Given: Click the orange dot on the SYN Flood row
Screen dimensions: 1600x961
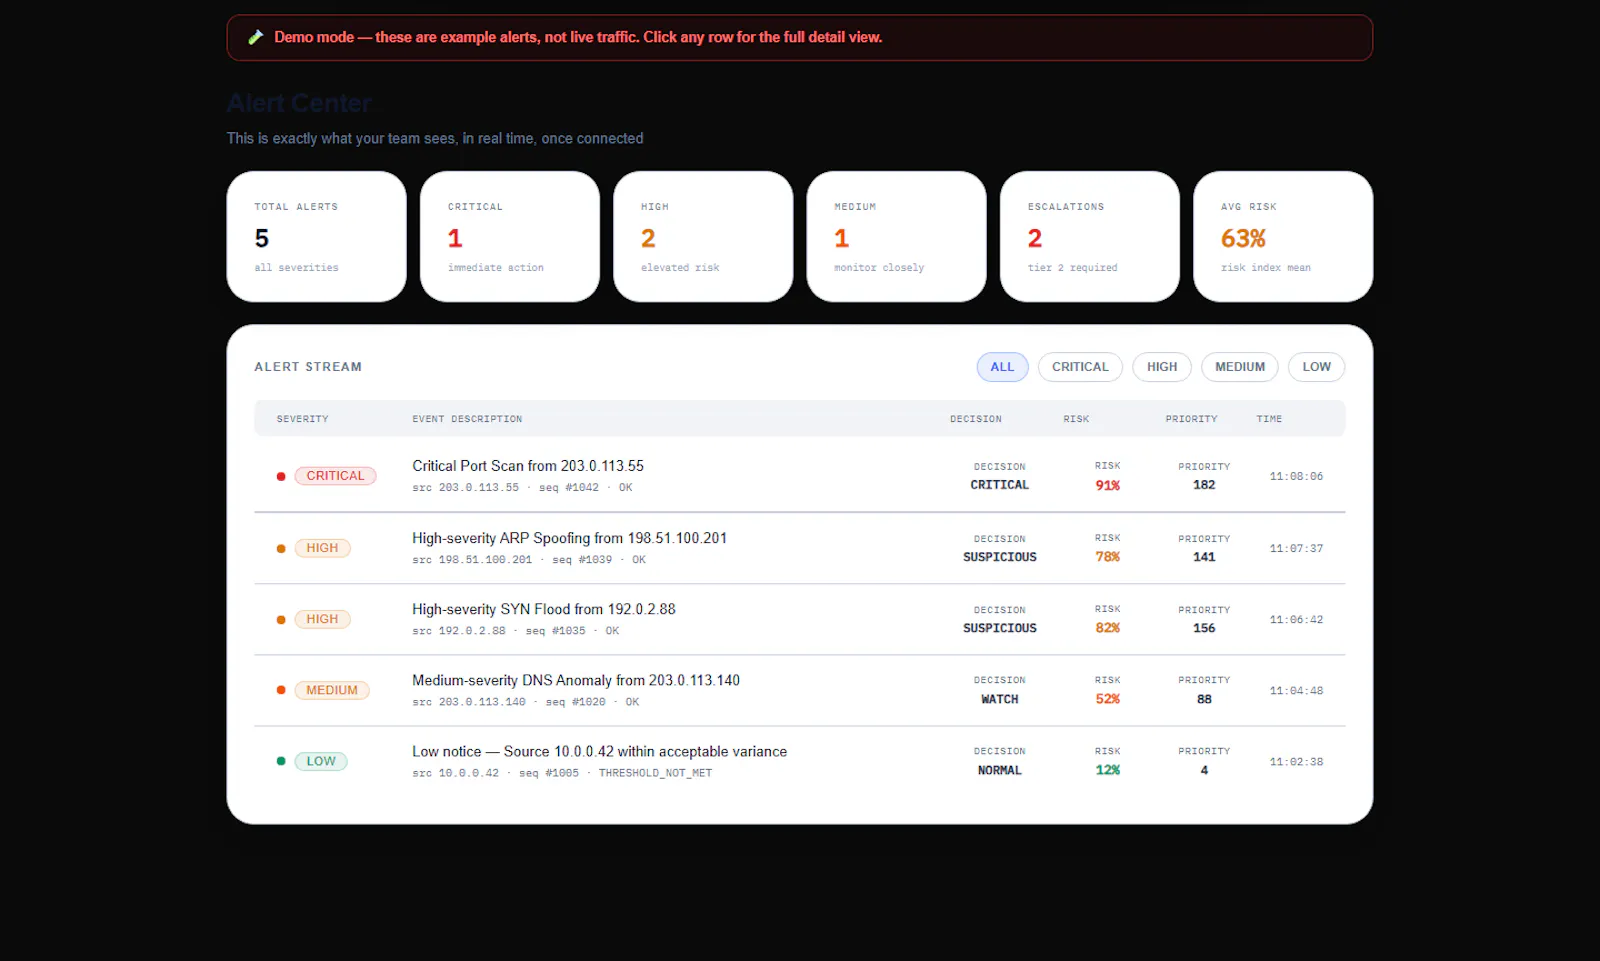Looking at the screenshot, I should (x=281, y=619).
